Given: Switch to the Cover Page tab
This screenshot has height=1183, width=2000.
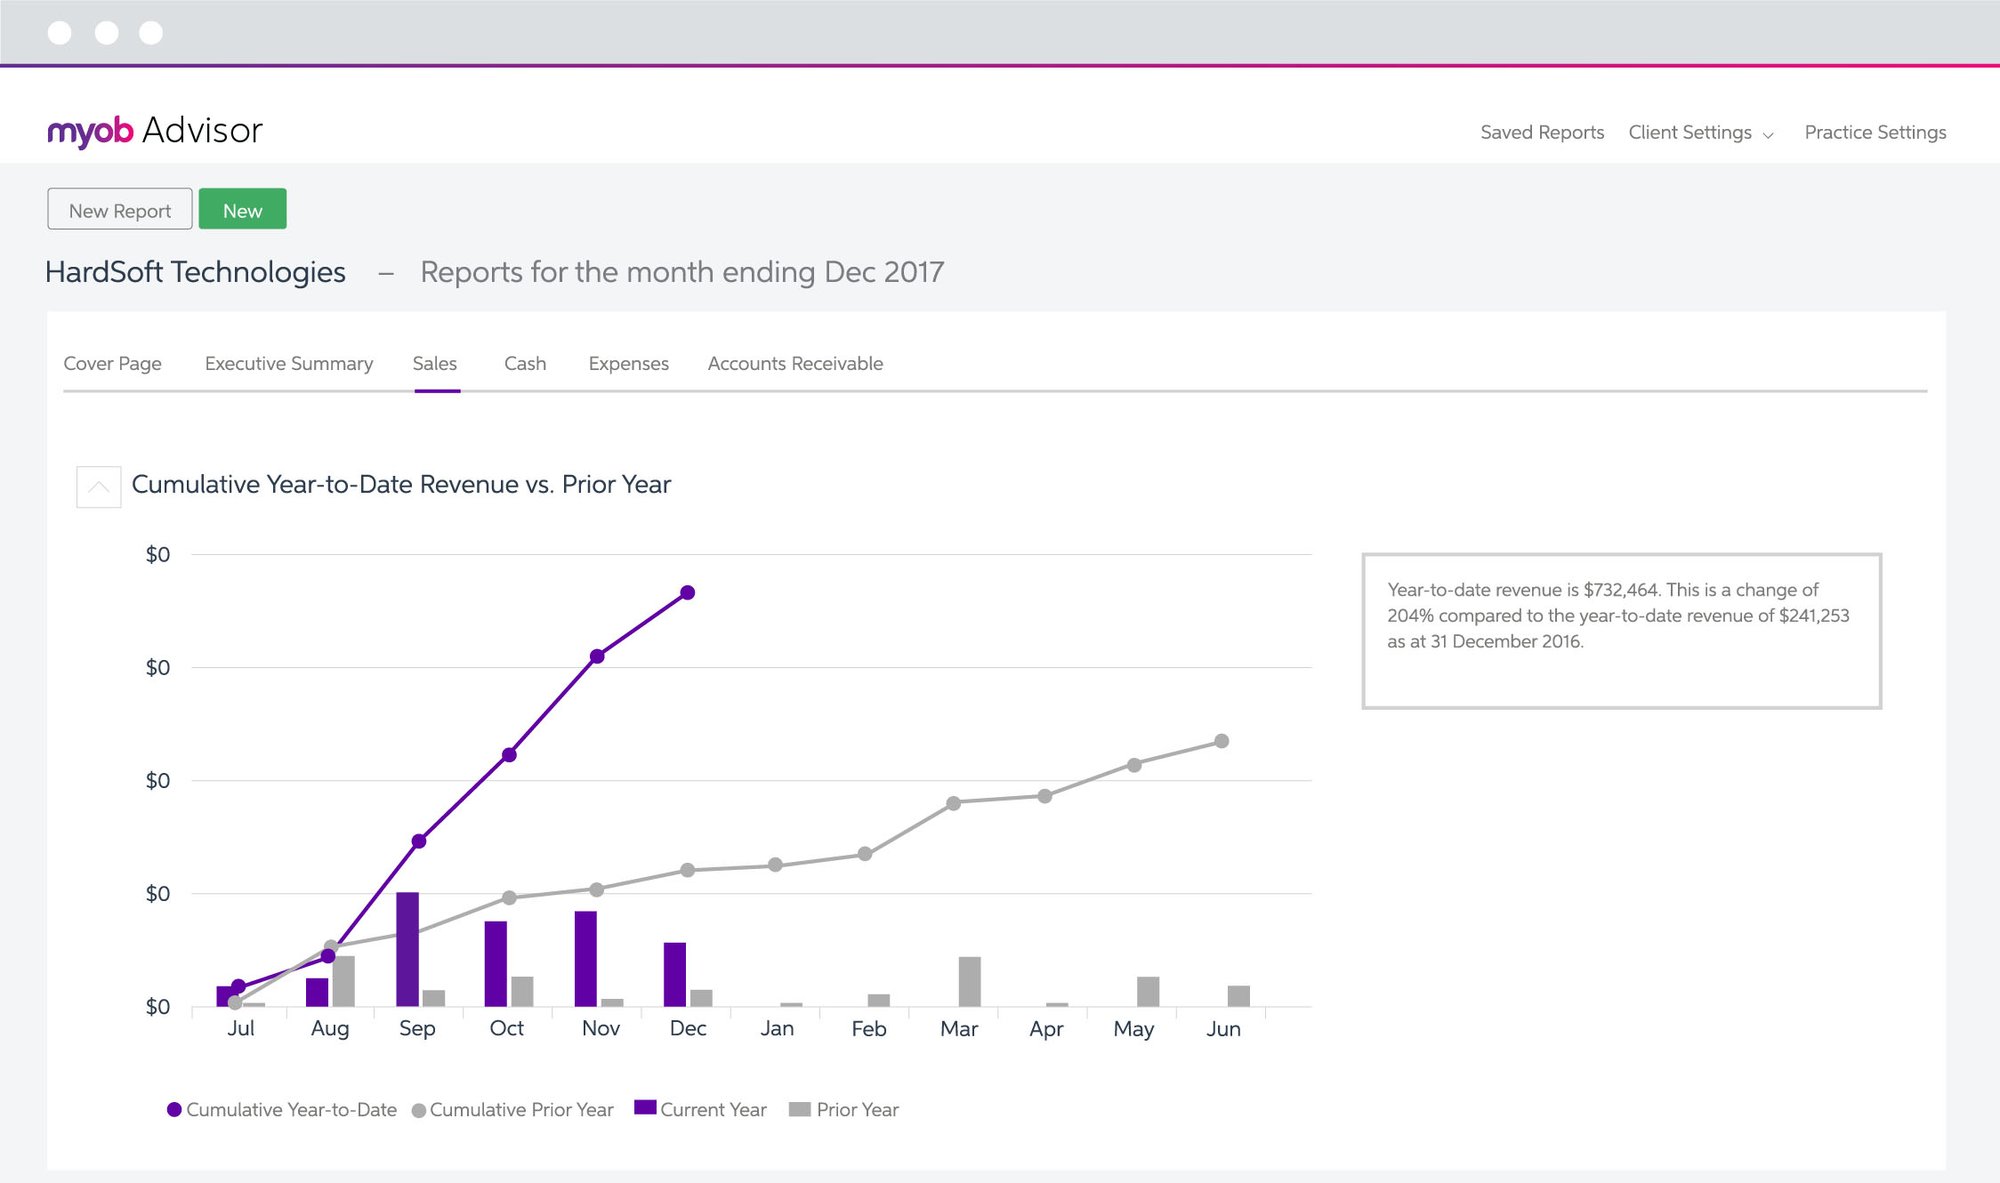Looking at the screenshot, I should pos(112,364).
